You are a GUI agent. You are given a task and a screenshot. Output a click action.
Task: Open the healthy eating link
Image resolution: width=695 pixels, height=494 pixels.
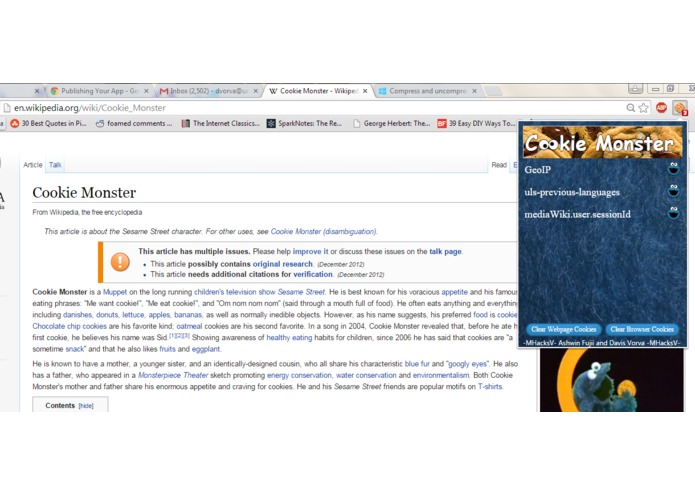(x=289, y=338)
